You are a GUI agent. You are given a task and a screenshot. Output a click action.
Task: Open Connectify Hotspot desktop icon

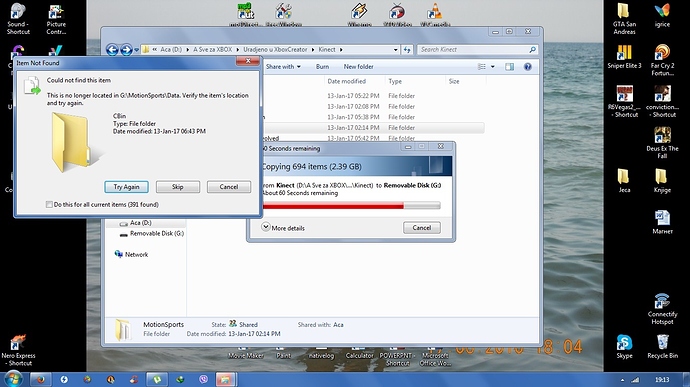(662, 309)
